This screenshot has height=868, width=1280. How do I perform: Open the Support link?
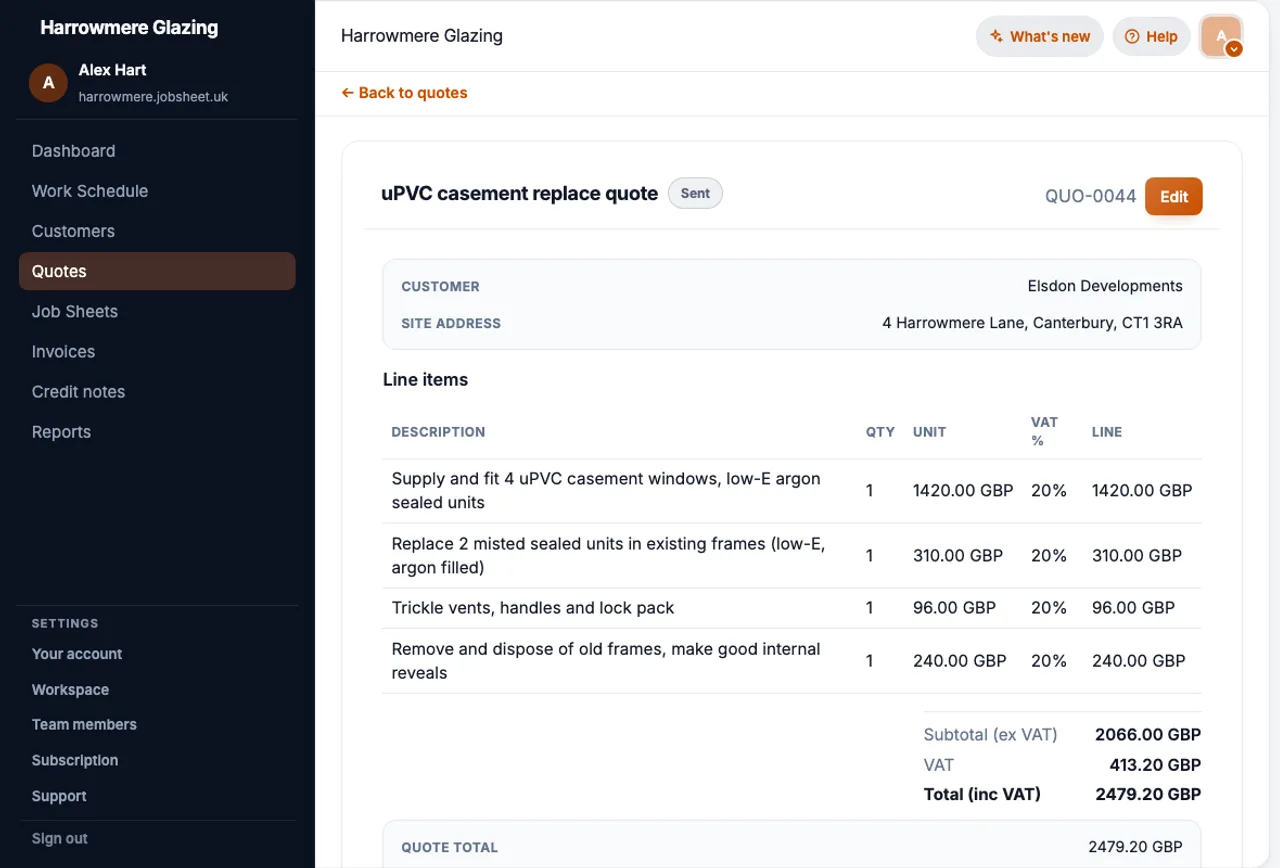[59, 796]
